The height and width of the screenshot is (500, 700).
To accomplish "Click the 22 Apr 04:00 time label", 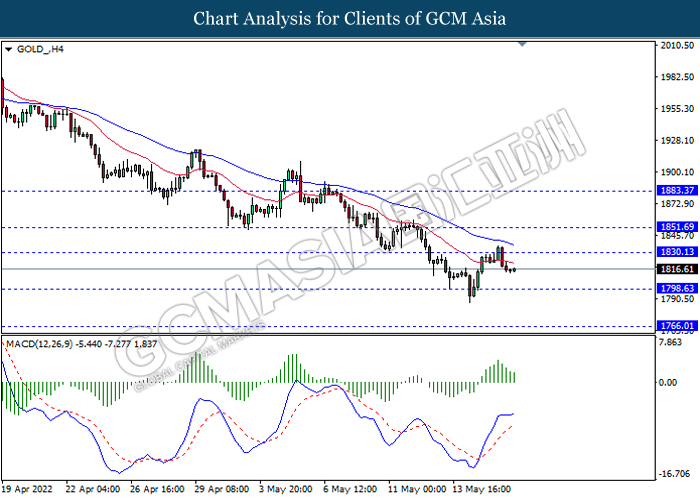I will pyautogui.click(x=93, y=489).
